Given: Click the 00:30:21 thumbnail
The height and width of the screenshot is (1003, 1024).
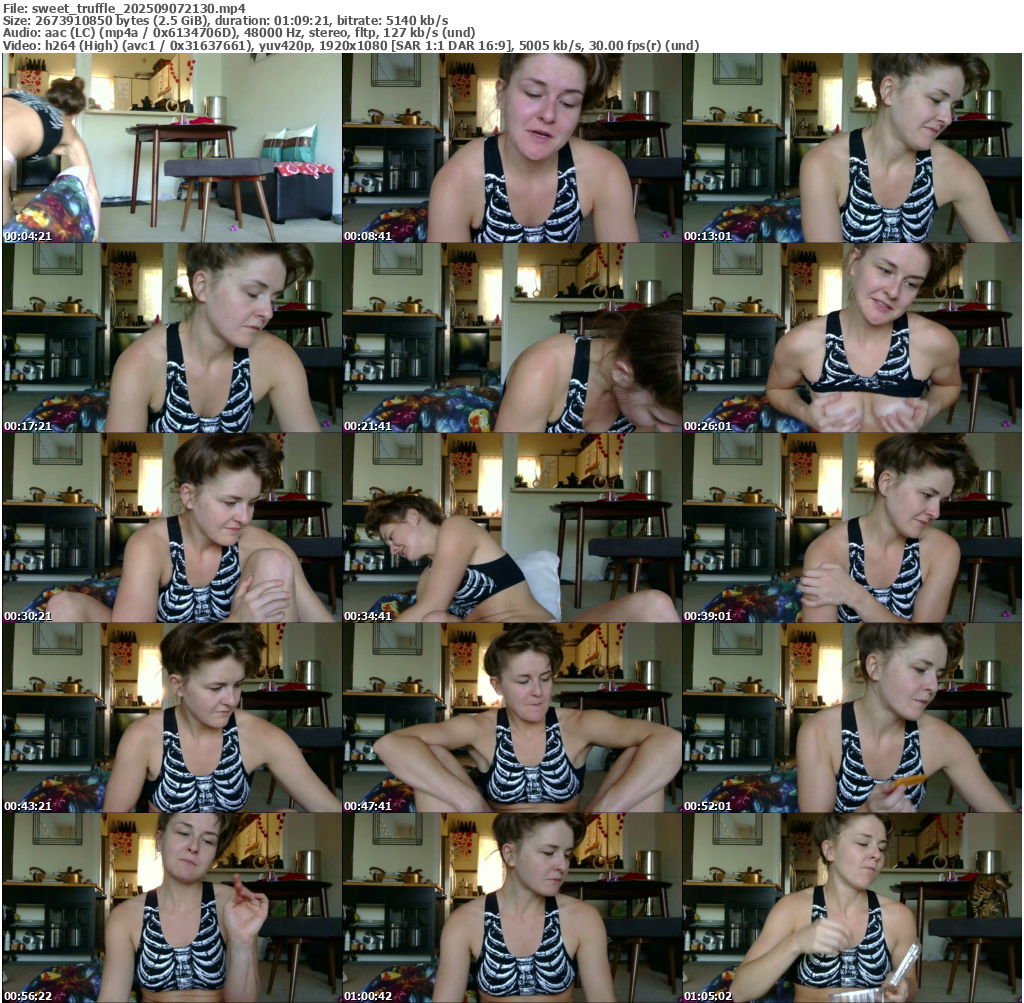Looking at the screenshot, I should point(171,528).
